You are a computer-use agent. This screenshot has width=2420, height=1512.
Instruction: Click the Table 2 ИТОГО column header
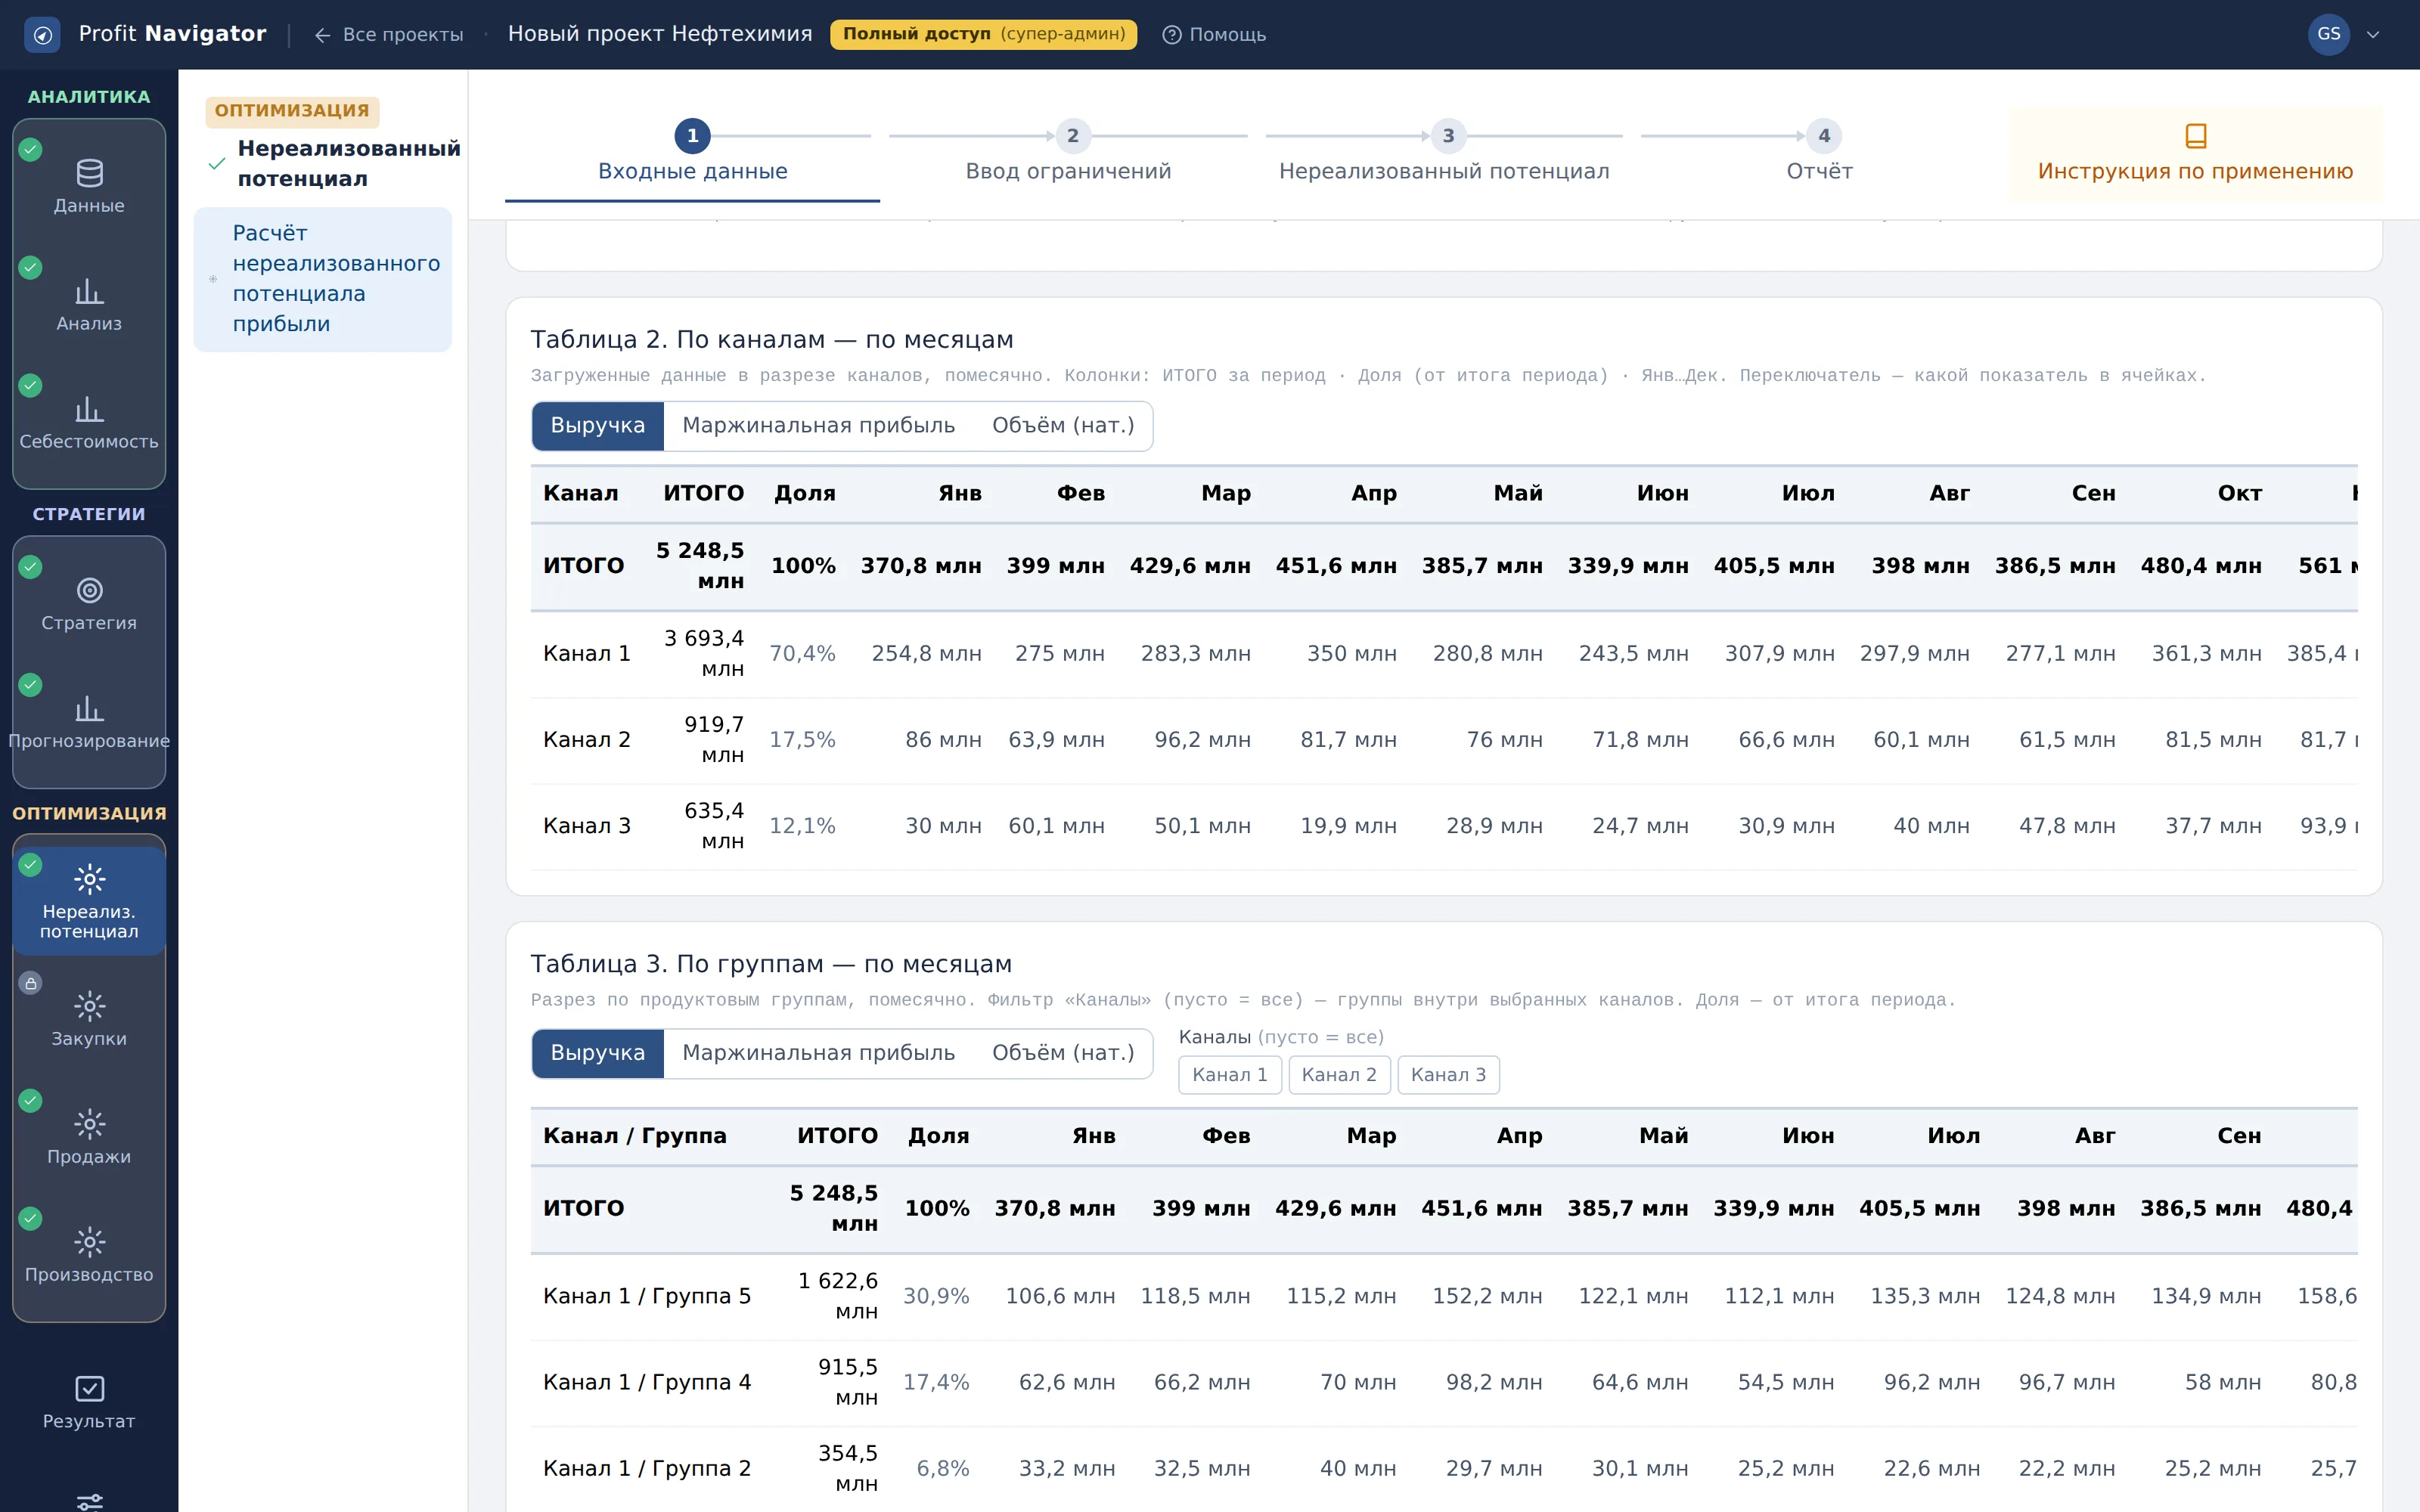pos(703,494)
